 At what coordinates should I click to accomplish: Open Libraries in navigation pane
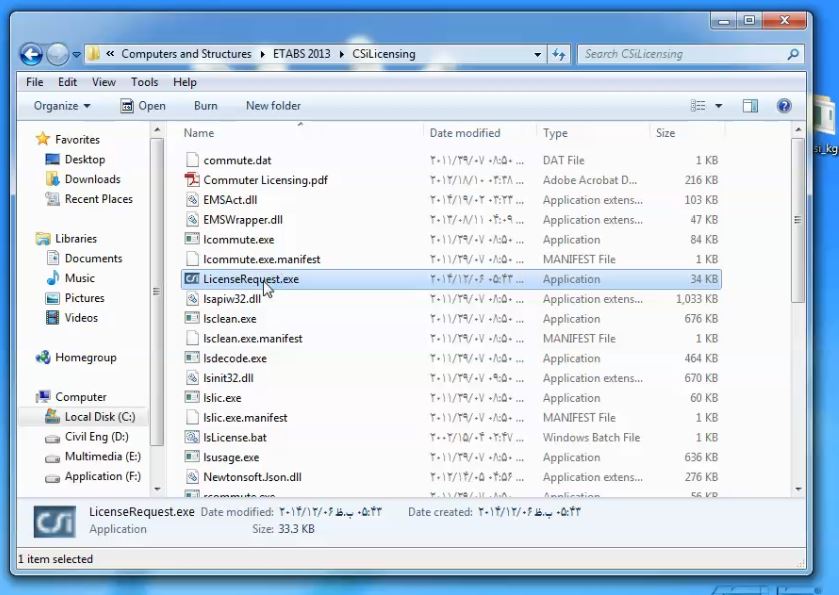click(76, 239)
